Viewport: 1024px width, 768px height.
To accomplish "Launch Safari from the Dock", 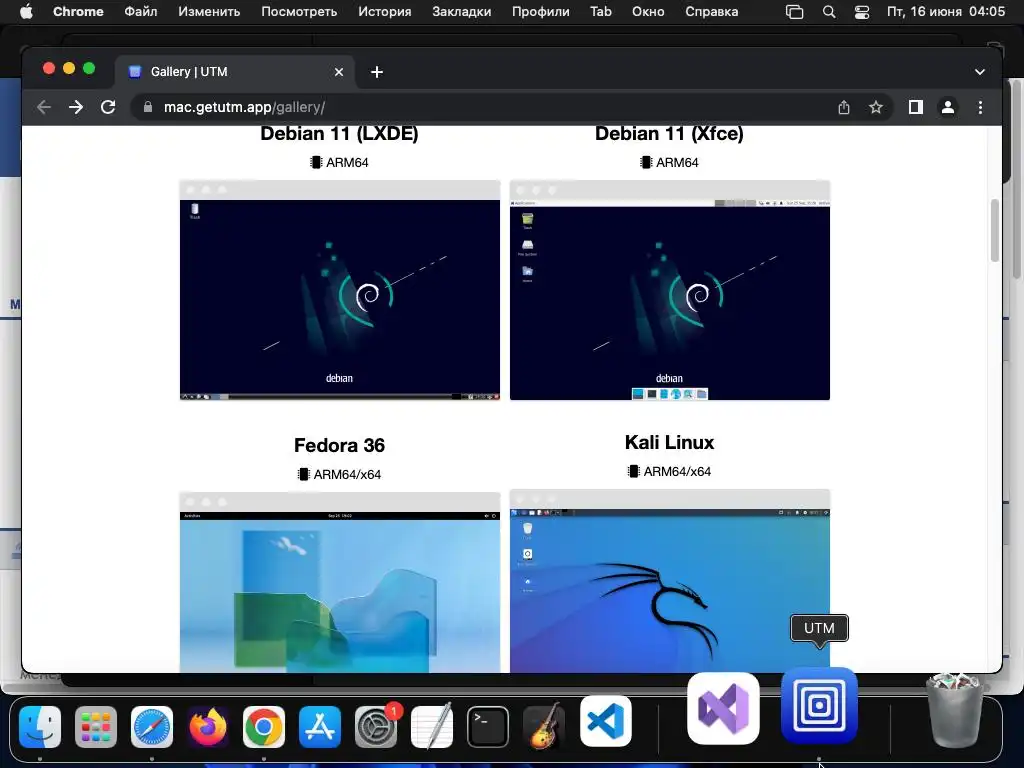I will point(152,726).
